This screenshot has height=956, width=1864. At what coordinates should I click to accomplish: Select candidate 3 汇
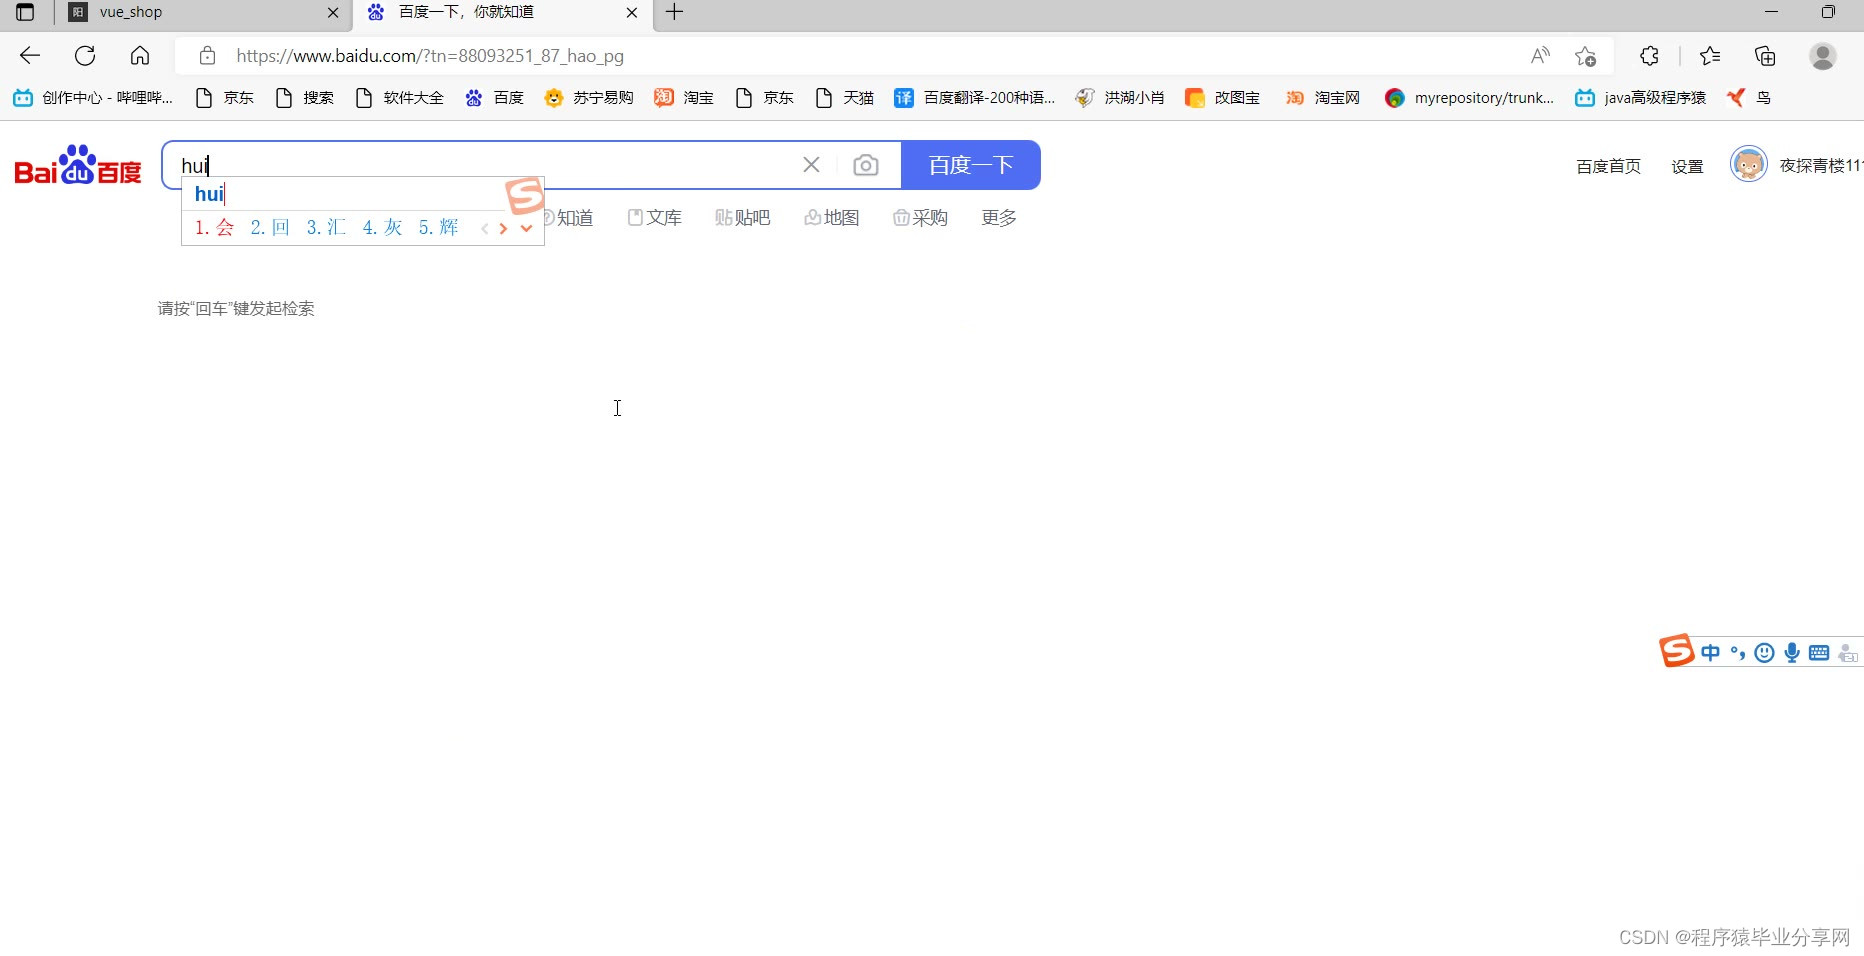coord(326,227)
